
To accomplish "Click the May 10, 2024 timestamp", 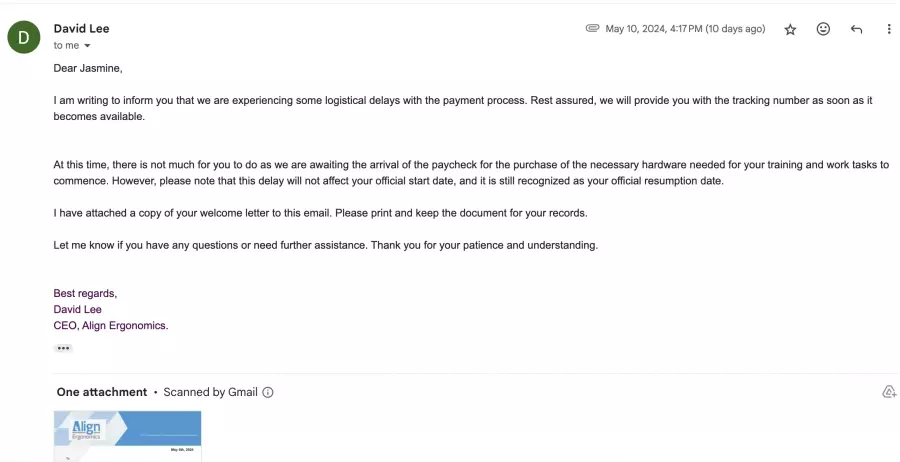I will (x=685, y=29).
